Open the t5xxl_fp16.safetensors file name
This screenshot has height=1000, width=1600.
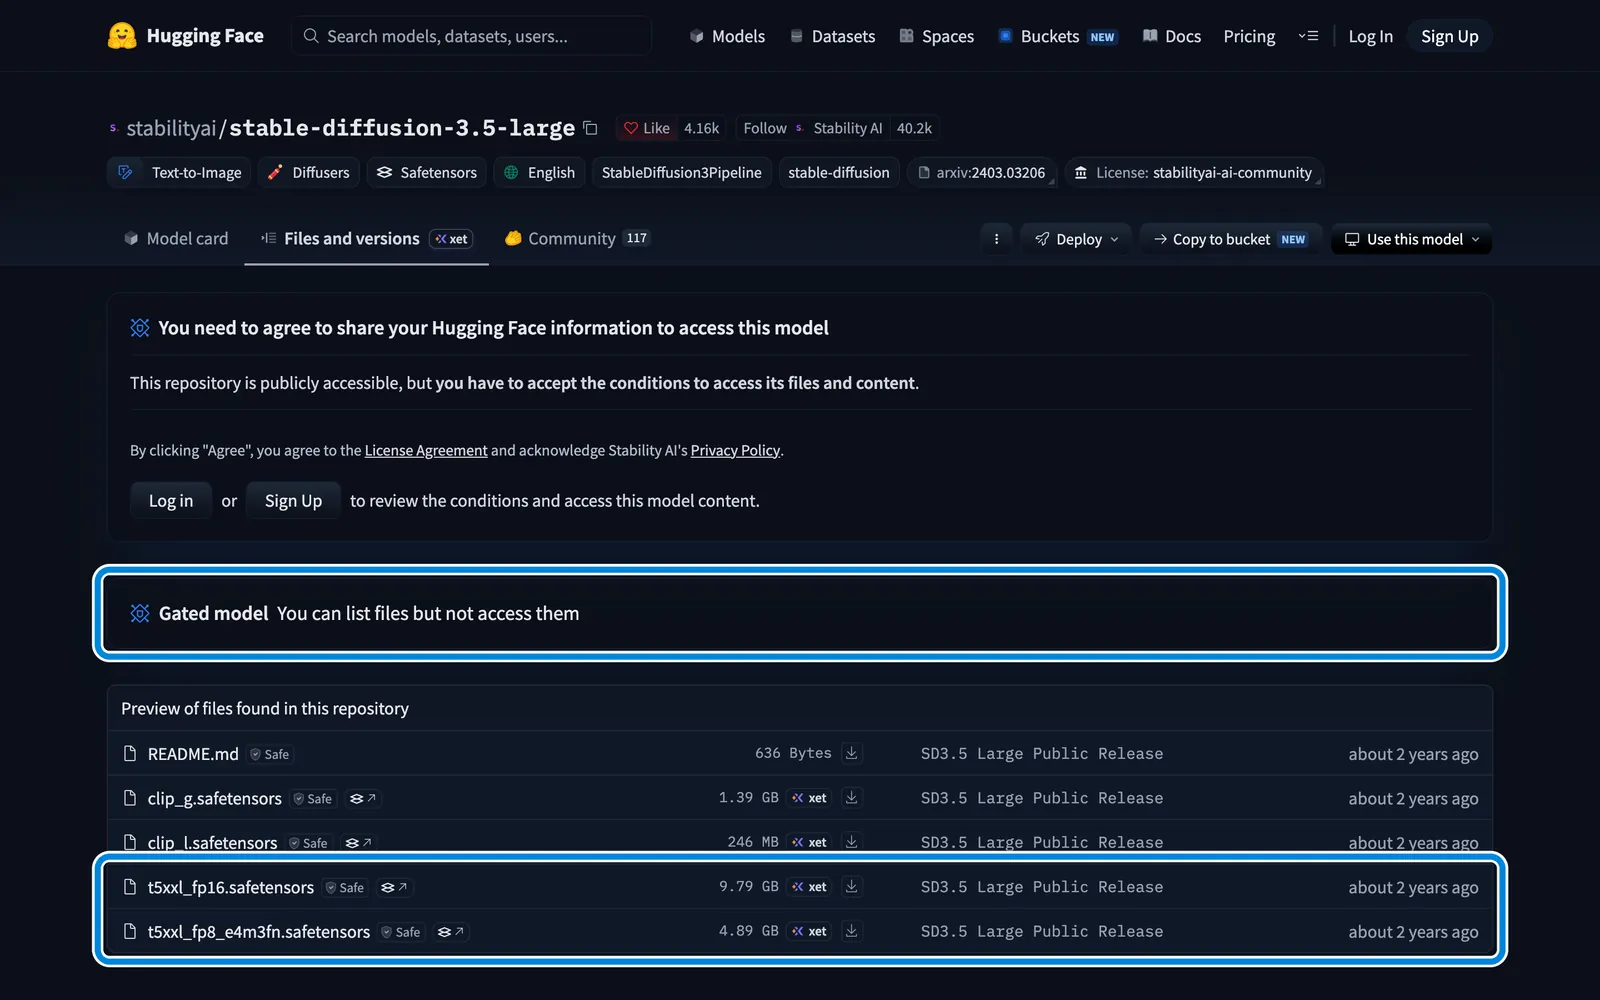pyautogui.click(x=231, y=887)
